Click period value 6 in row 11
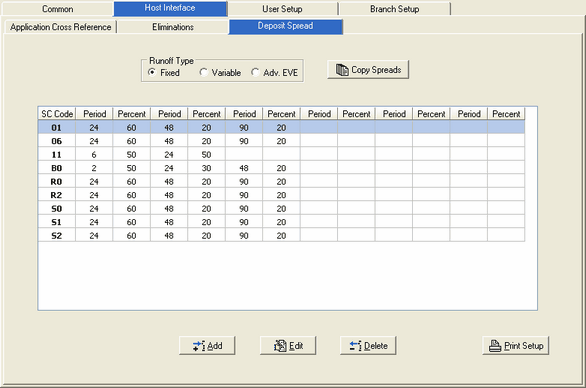 tap(94, 154)
